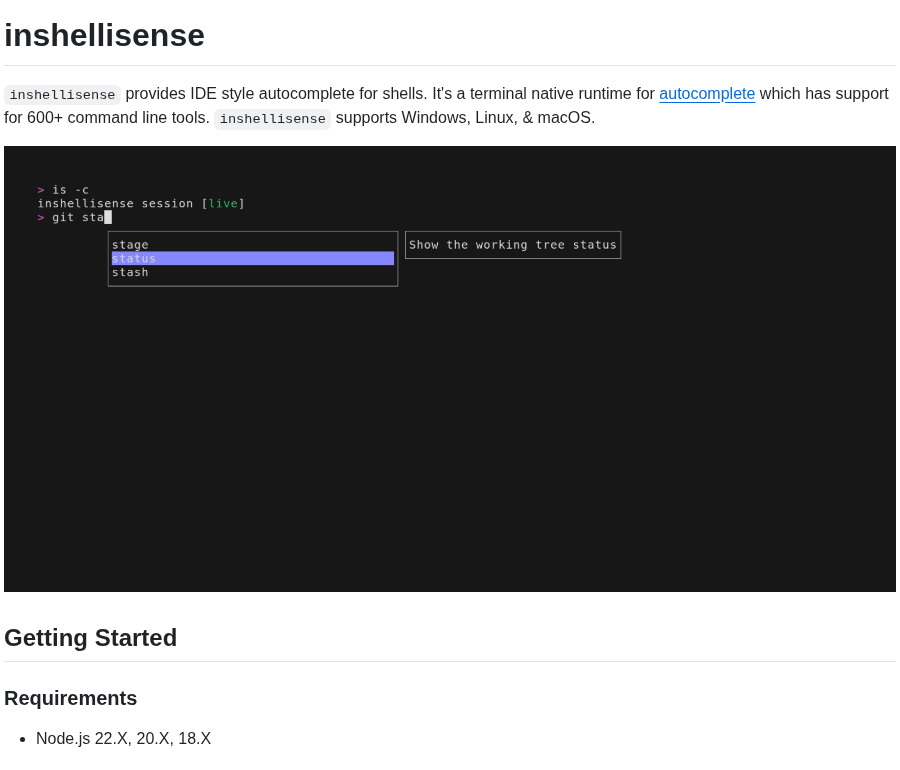Open the terminal demo image
This screenshot has height=770, width=900.
pyautogui.click(x=449, y=369)
